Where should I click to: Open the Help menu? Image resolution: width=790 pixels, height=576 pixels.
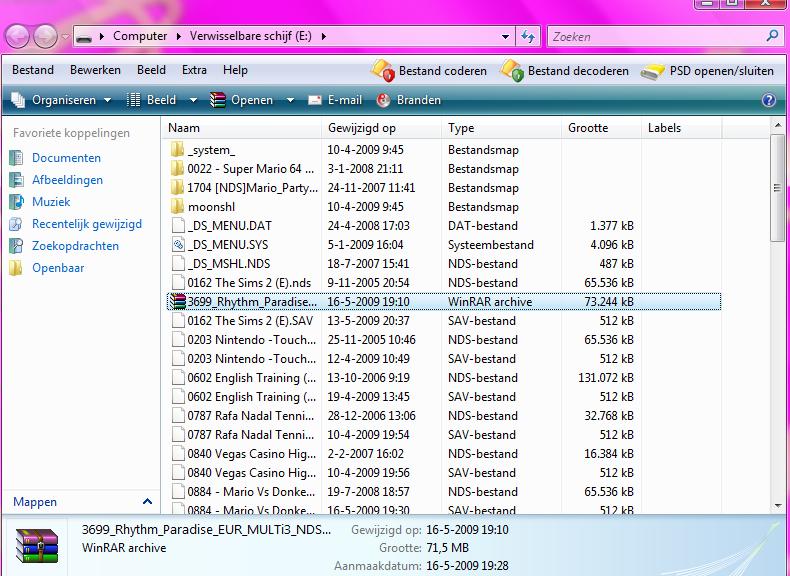point(235,70)
